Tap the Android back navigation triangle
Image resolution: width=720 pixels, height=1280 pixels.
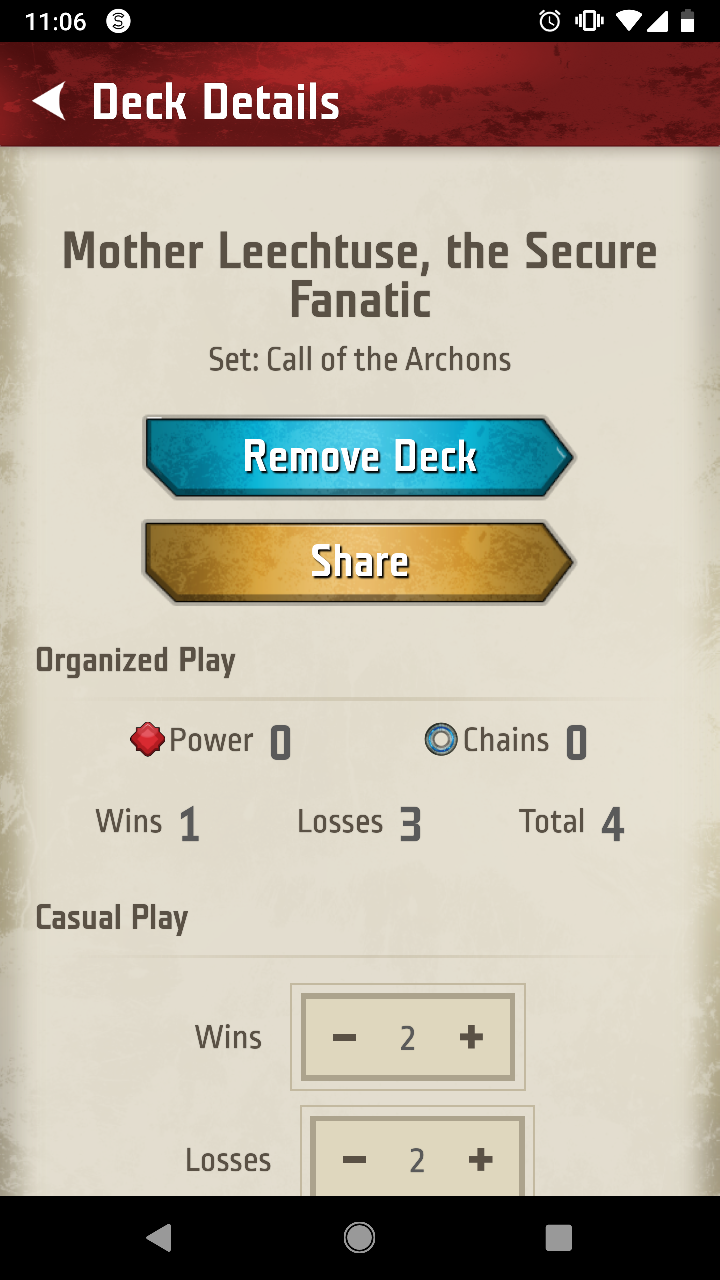(158, 1238)
